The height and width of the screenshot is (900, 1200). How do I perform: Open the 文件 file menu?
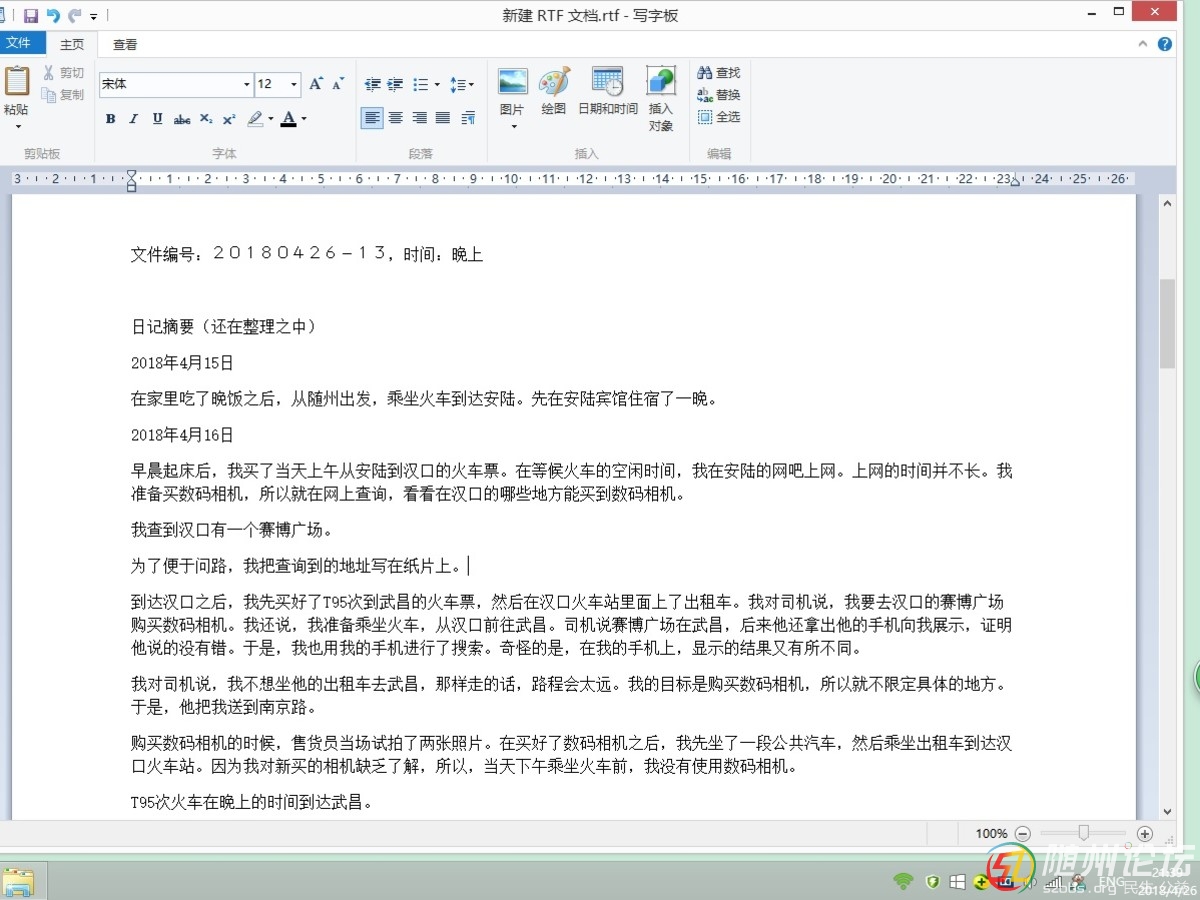(x=19, y=44)
